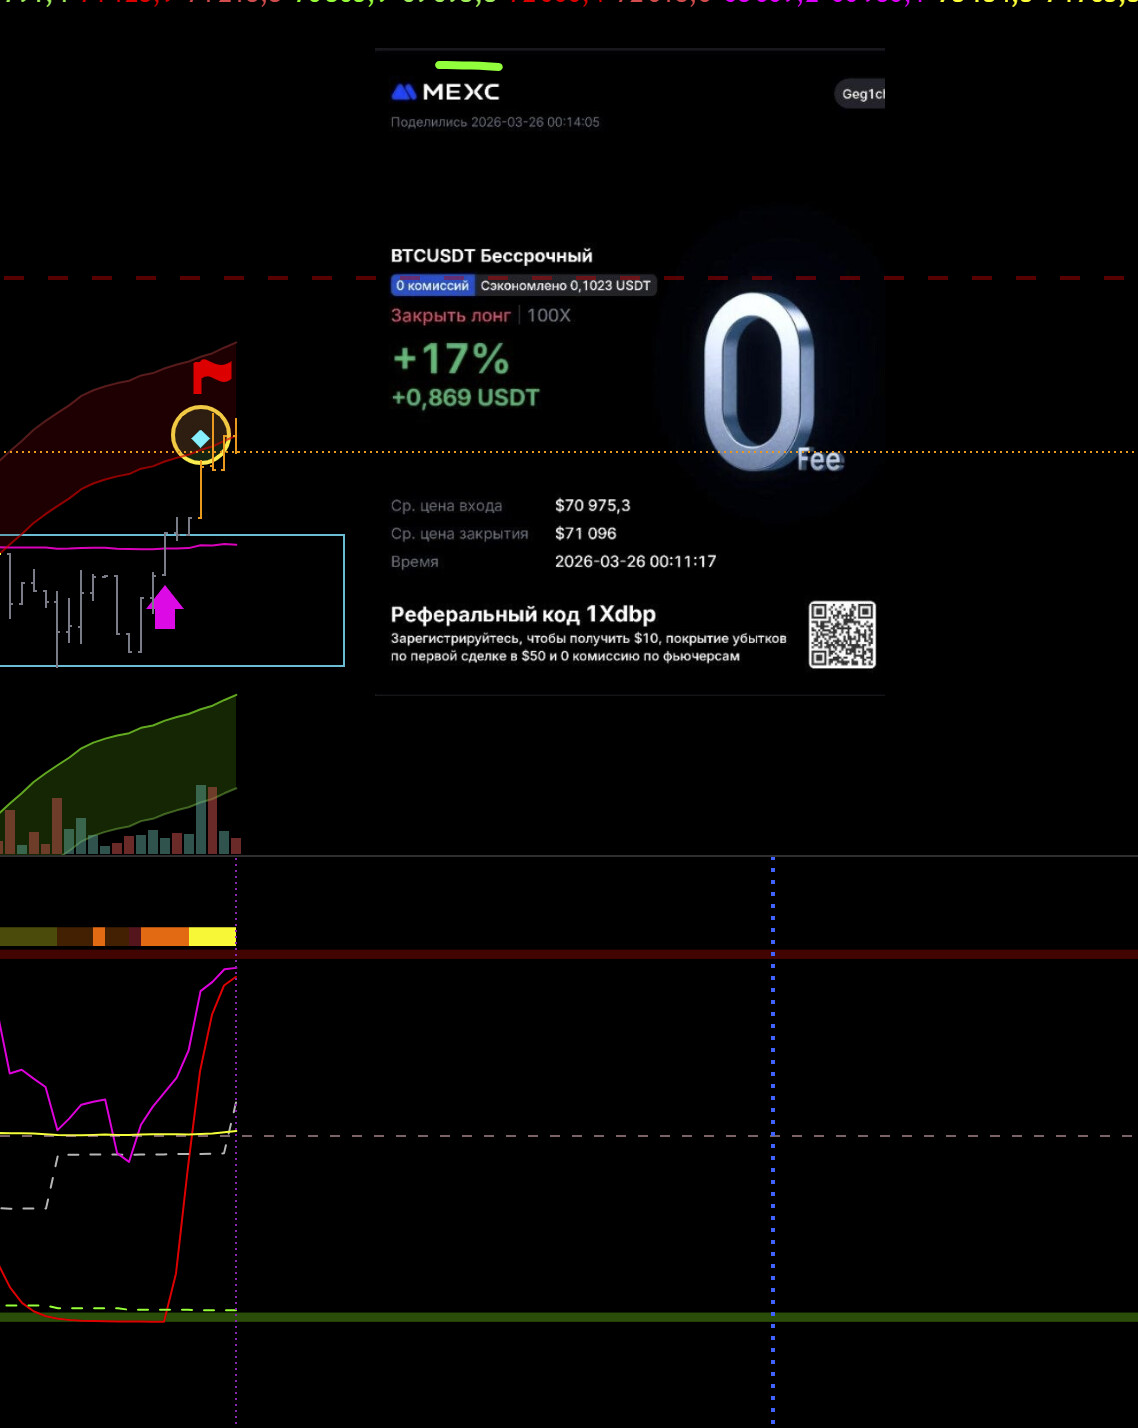Click the MEXC logo

[445, 92]
